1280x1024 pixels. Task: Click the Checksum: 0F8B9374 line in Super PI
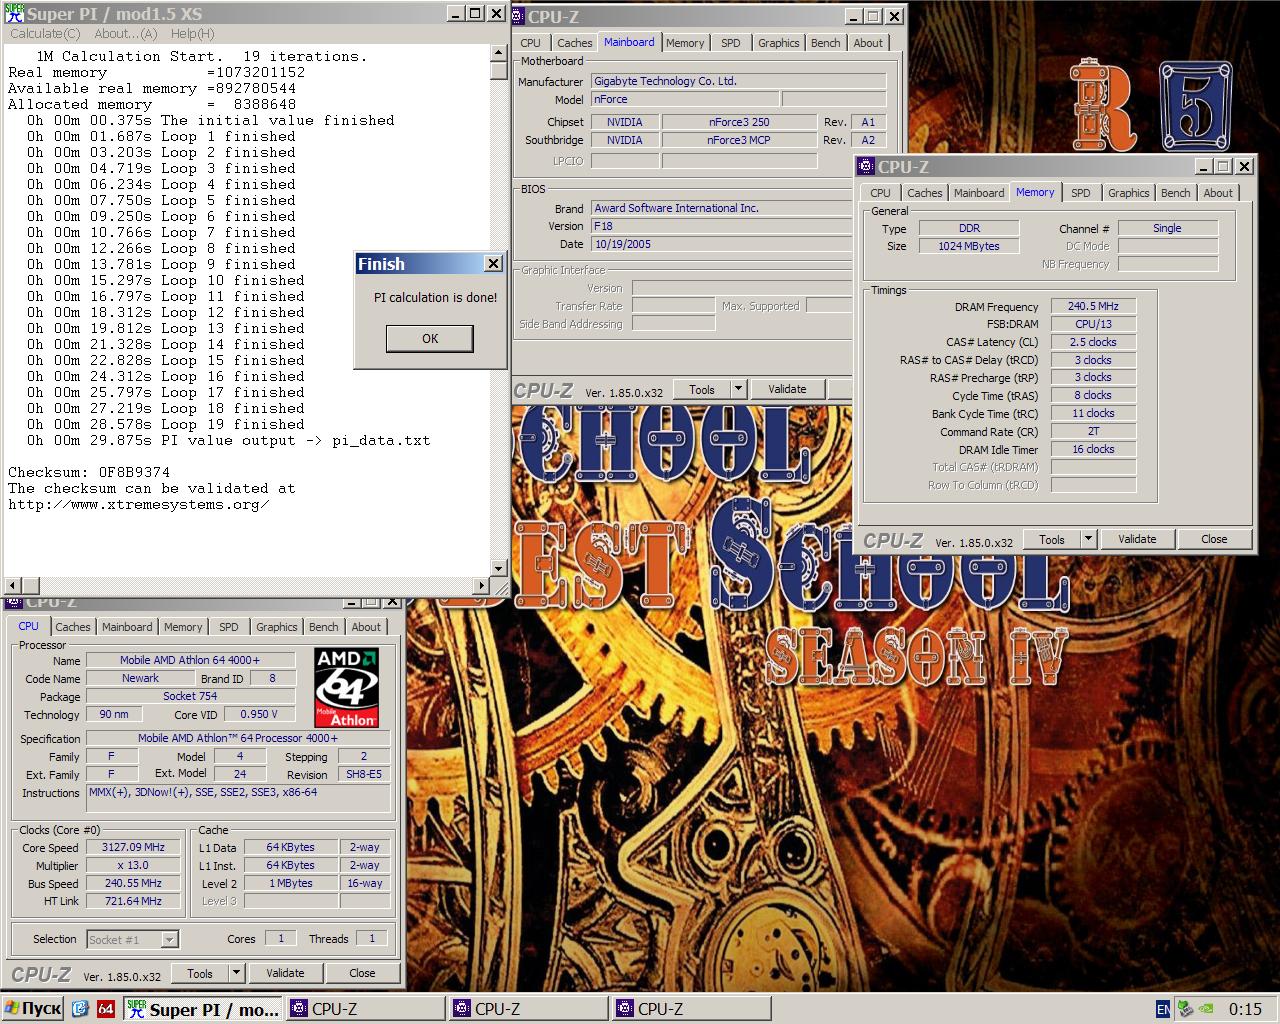(x=89, y=472)
